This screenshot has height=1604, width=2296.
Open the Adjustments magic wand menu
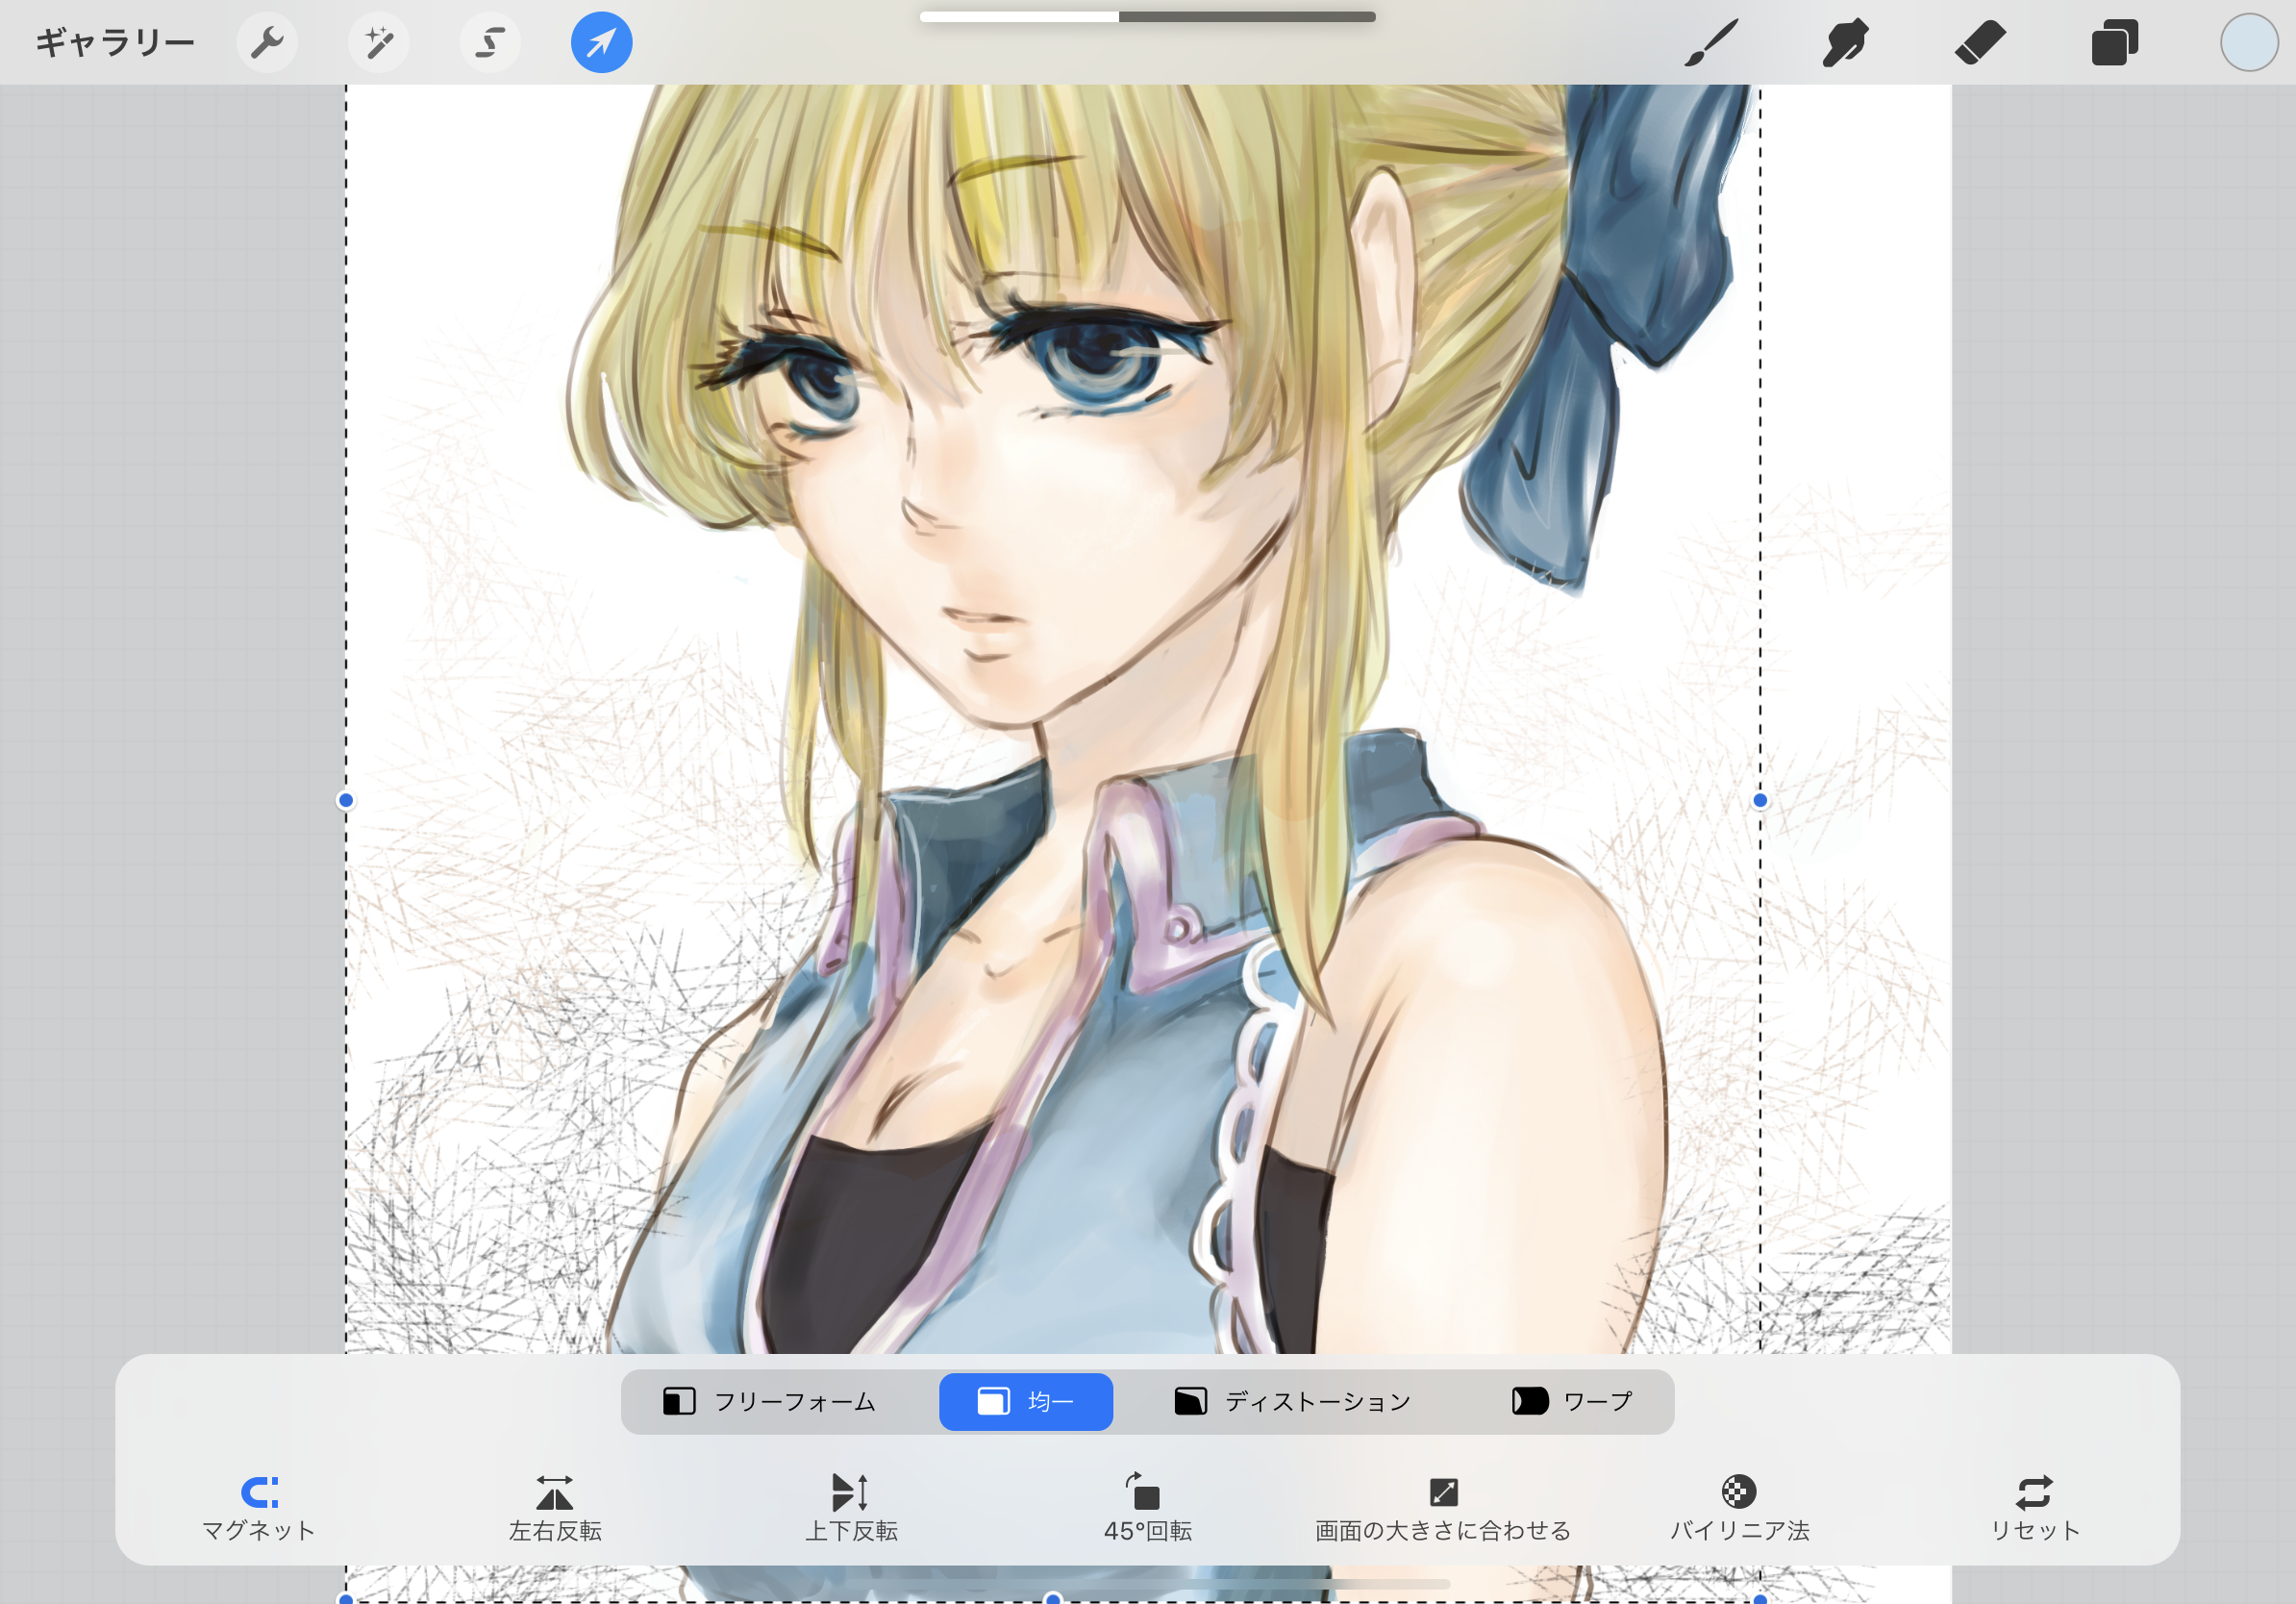379,42
